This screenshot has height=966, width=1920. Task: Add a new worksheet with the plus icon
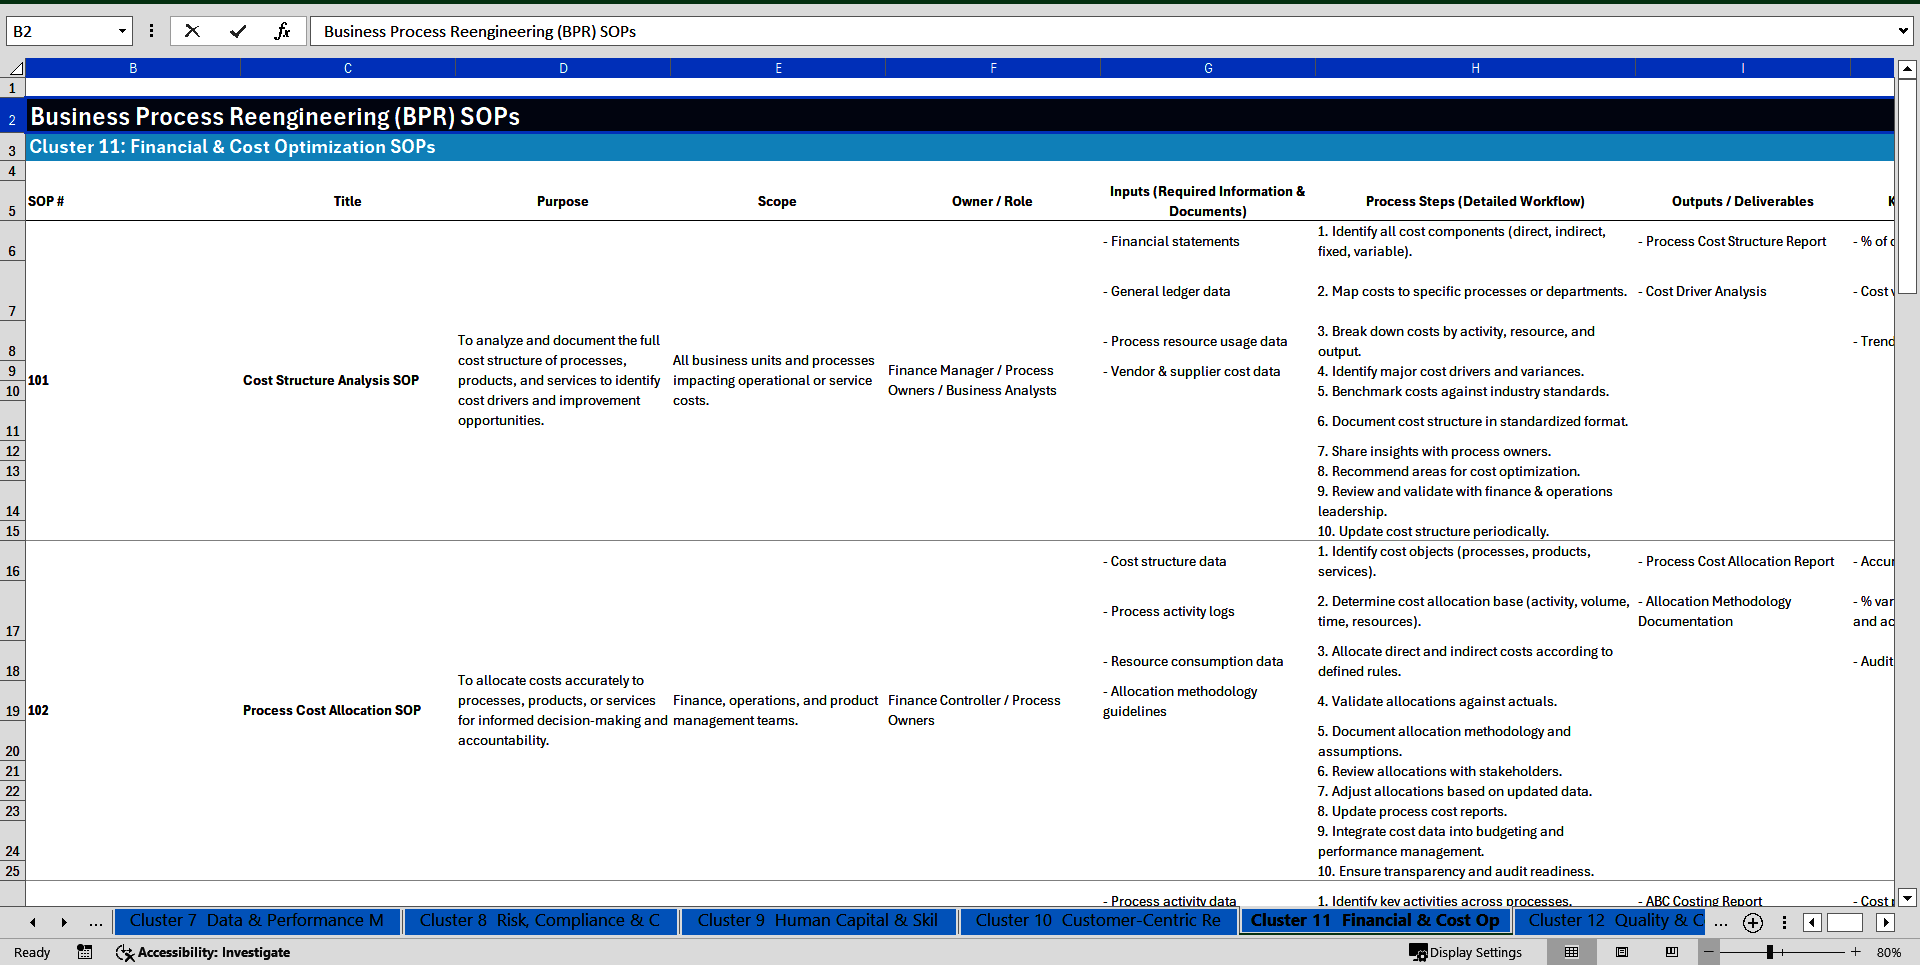click(1752, 922)
